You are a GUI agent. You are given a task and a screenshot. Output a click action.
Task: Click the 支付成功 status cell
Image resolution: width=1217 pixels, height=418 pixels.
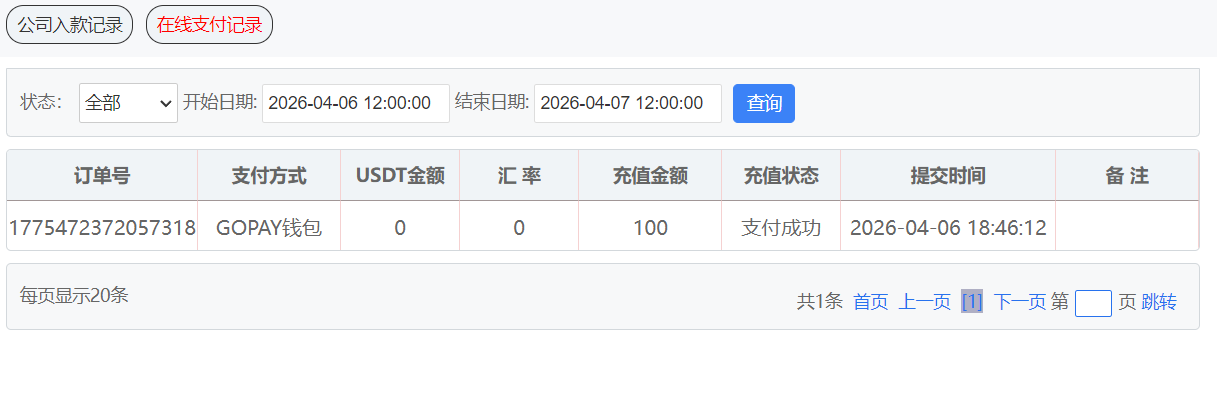780,228
